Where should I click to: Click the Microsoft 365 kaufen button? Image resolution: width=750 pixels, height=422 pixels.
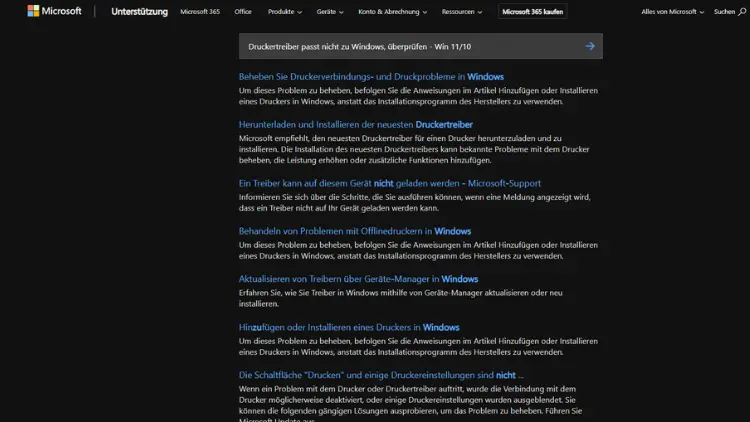point(532,11)
